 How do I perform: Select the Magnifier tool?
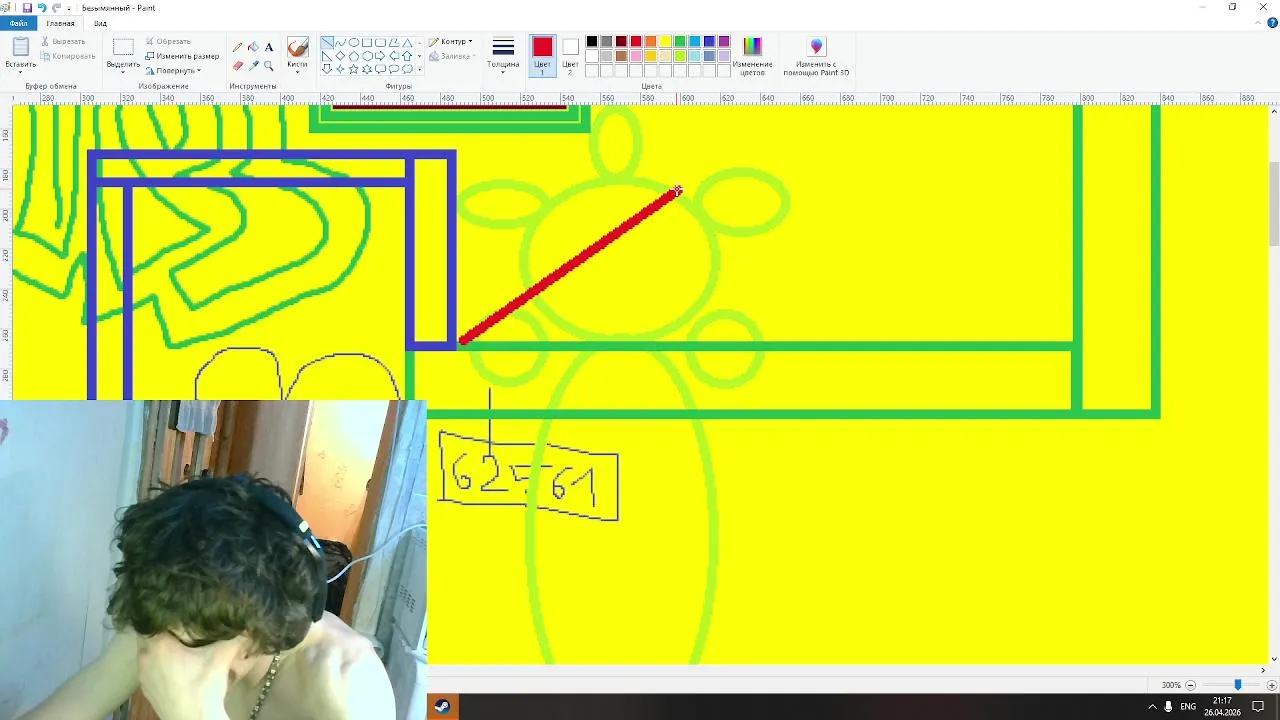pos(269,65)
